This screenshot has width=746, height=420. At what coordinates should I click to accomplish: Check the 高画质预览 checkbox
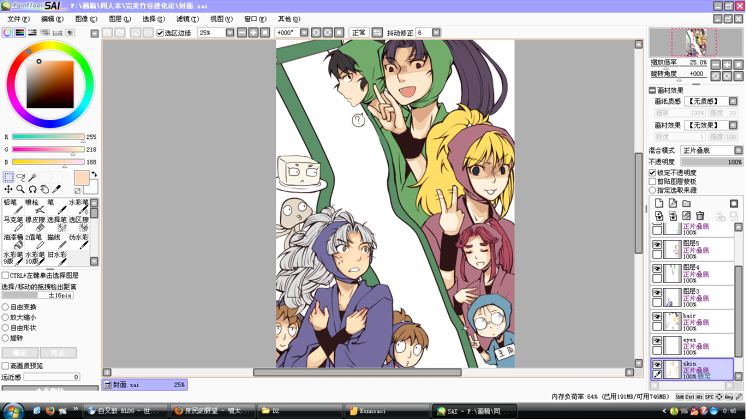click(5, 366)
